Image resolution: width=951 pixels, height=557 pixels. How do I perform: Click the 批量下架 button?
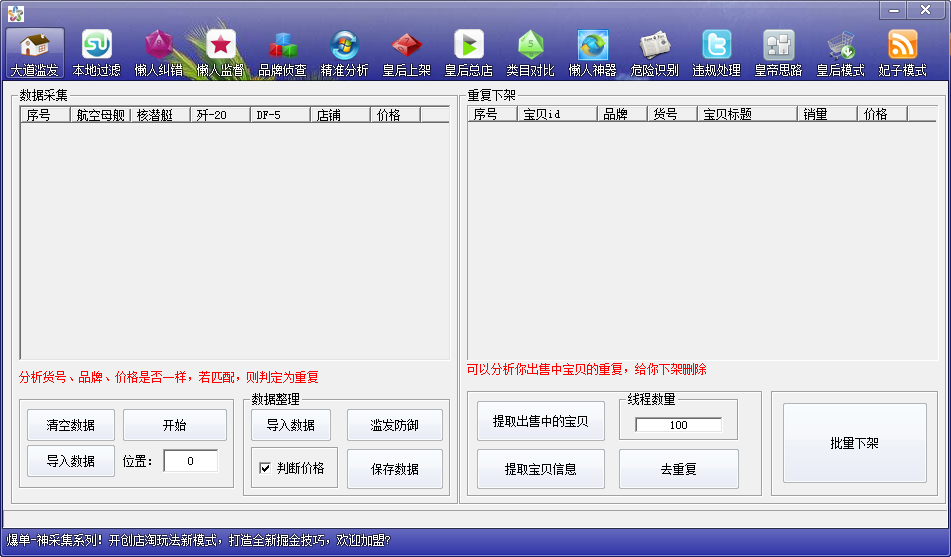click(855, 443)
